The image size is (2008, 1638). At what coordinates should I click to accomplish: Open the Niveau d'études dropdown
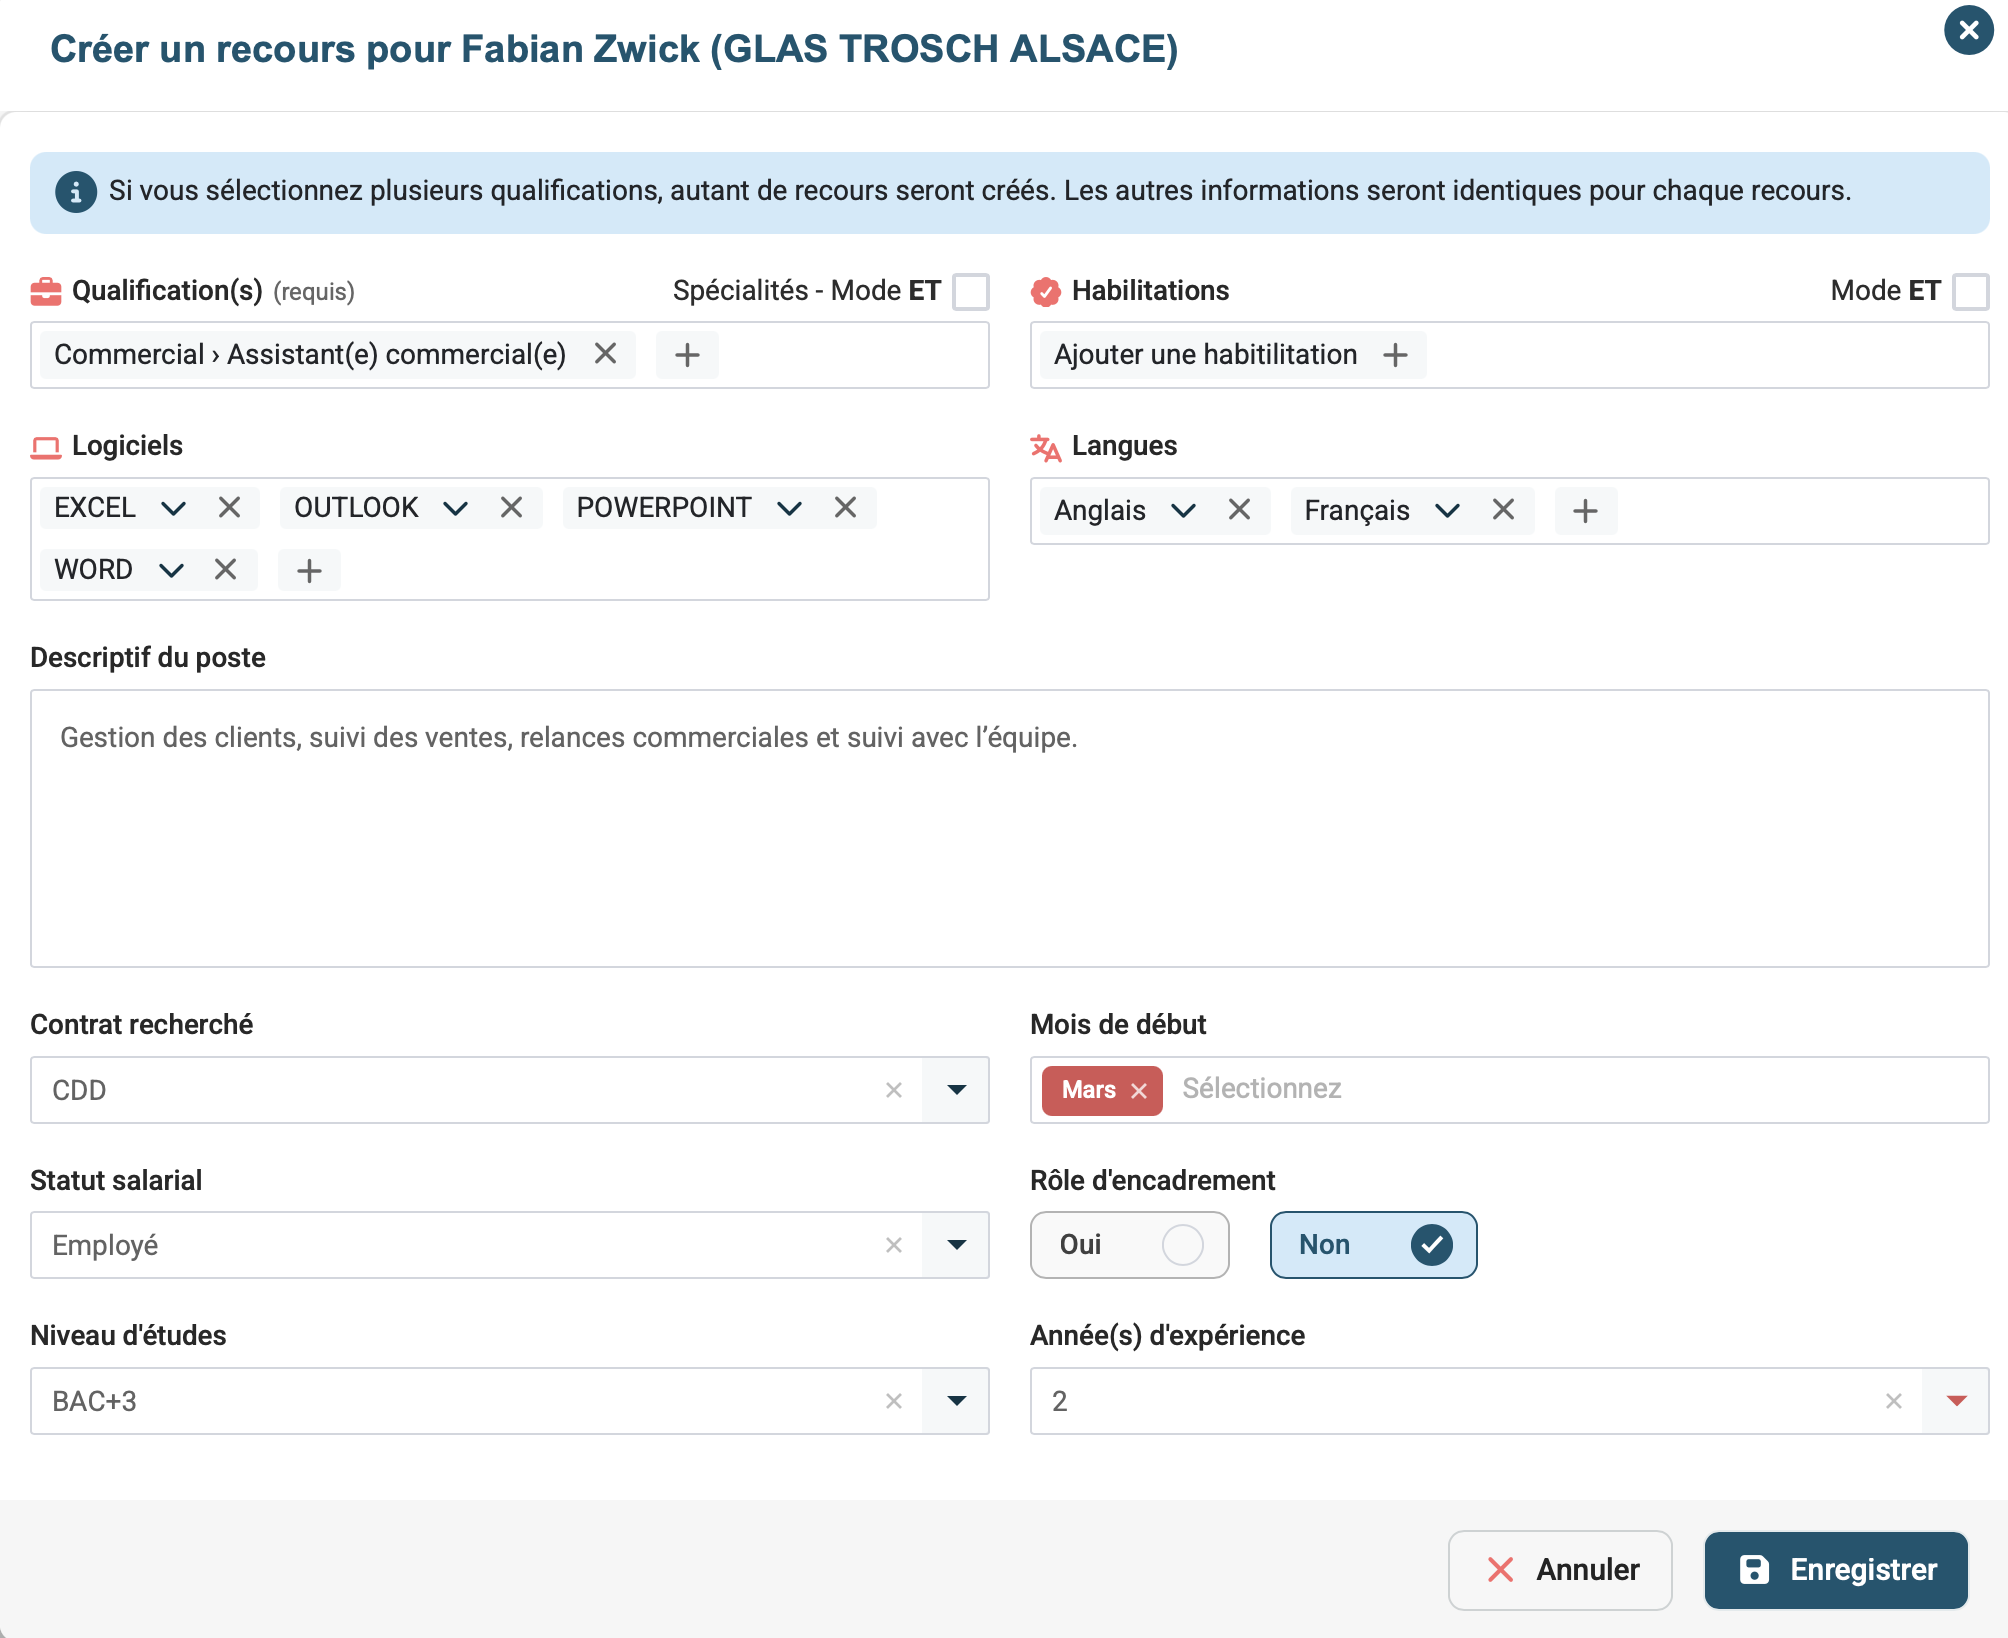[956, 1401]
